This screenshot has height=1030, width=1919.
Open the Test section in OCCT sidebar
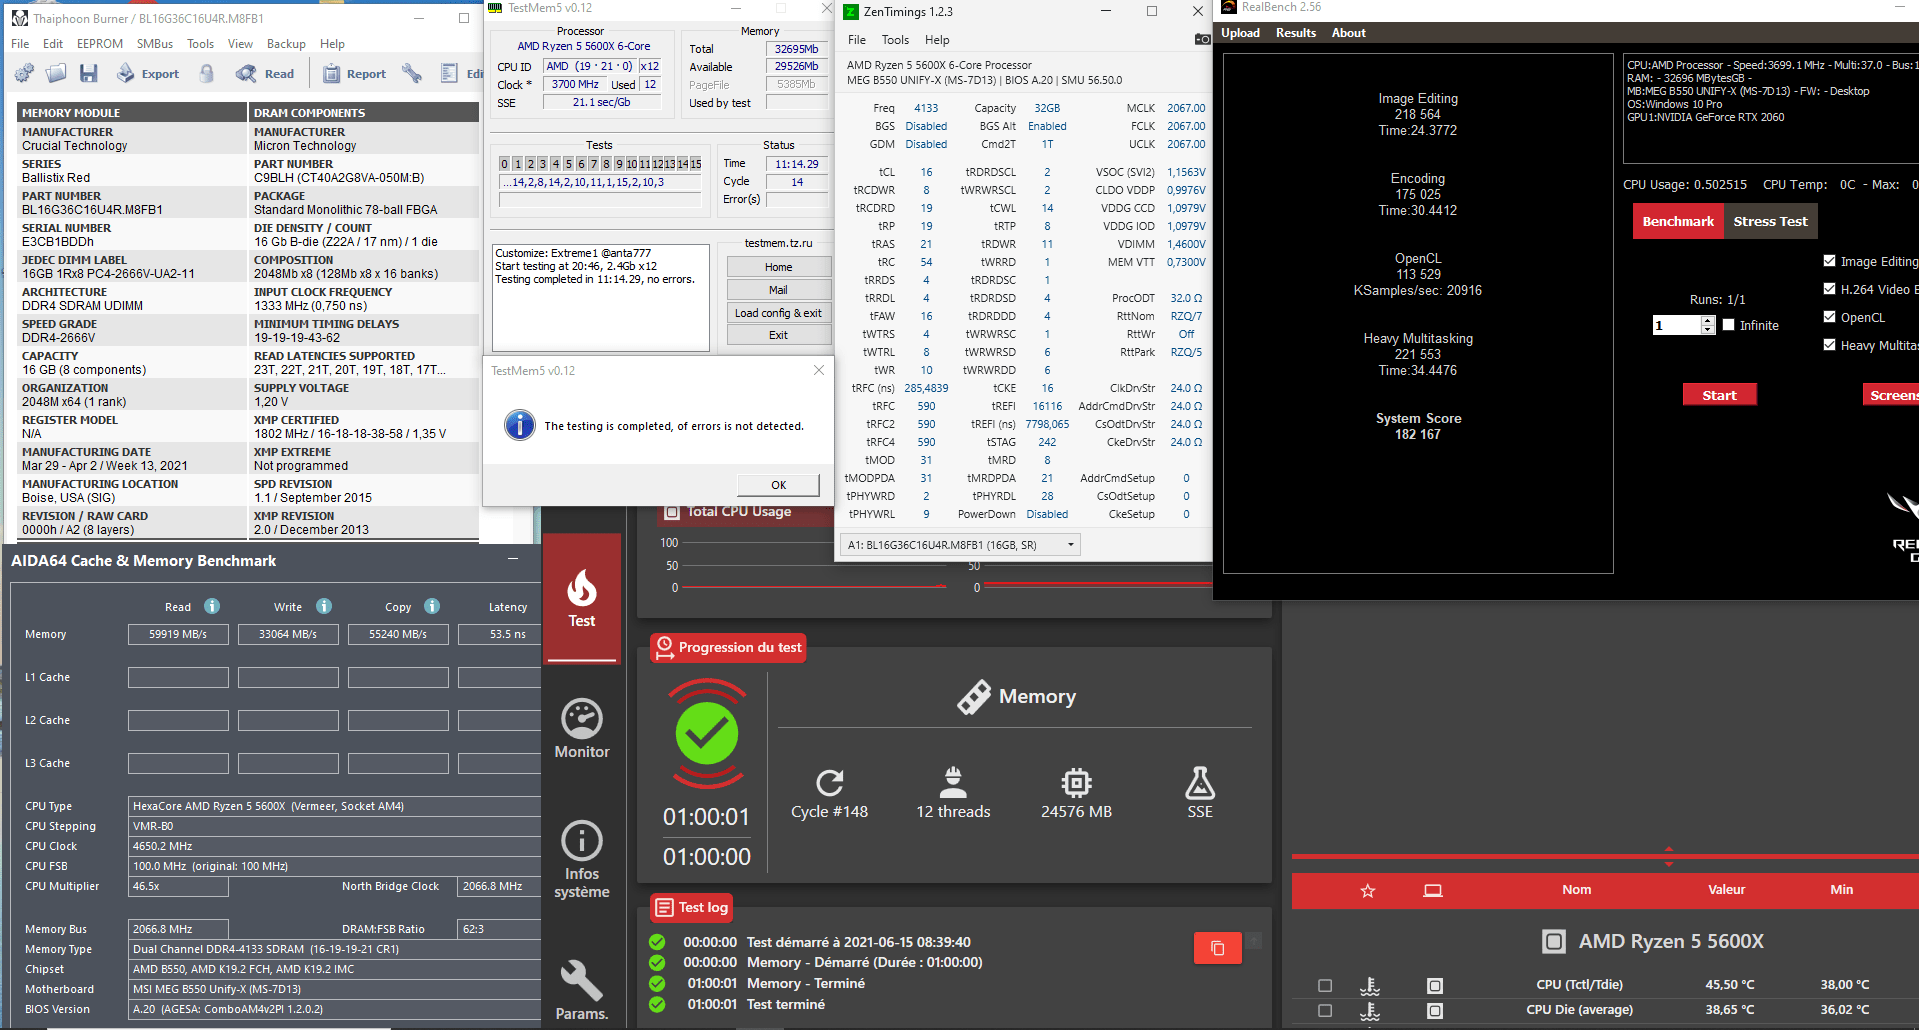tap(582, 598)
